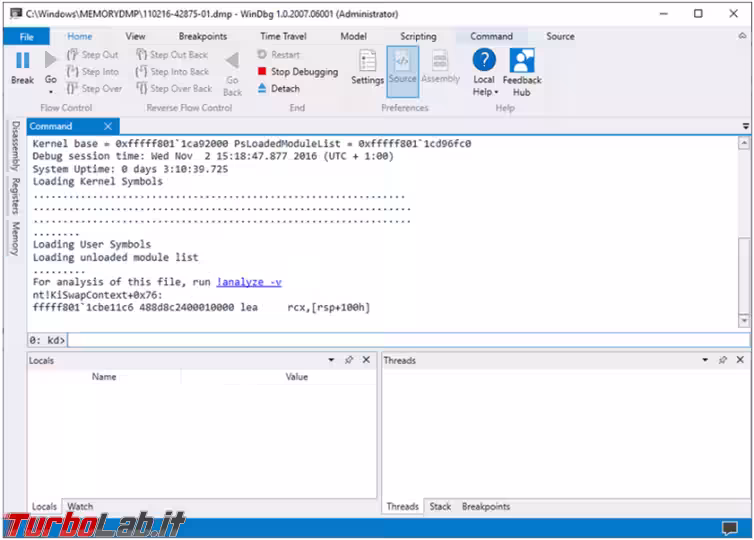Open the Model ribbon tab
This screenshot has height=540, width=754.
(353, 37)
